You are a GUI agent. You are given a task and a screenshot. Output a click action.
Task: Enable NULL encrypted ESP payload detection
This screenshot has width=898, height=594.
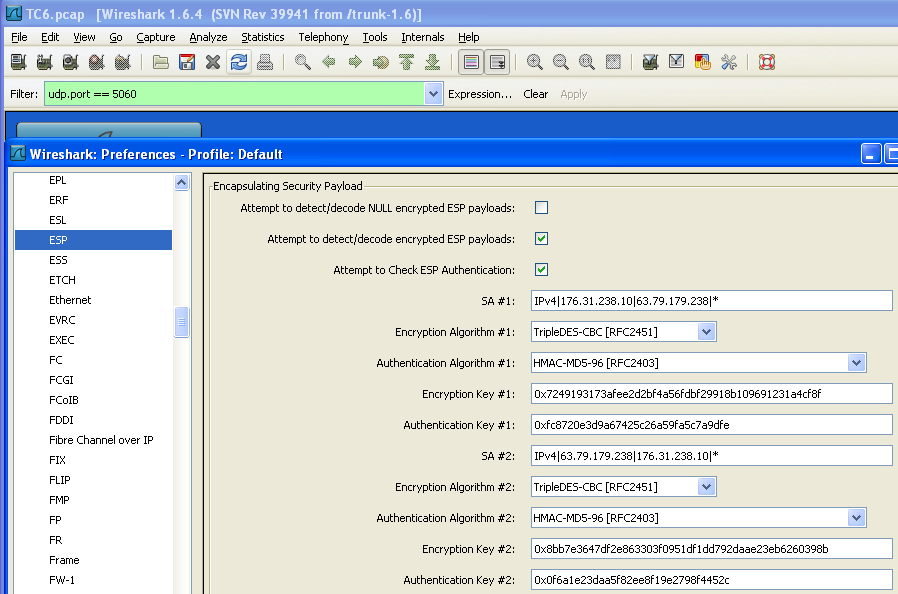click(x=541, y=207)
